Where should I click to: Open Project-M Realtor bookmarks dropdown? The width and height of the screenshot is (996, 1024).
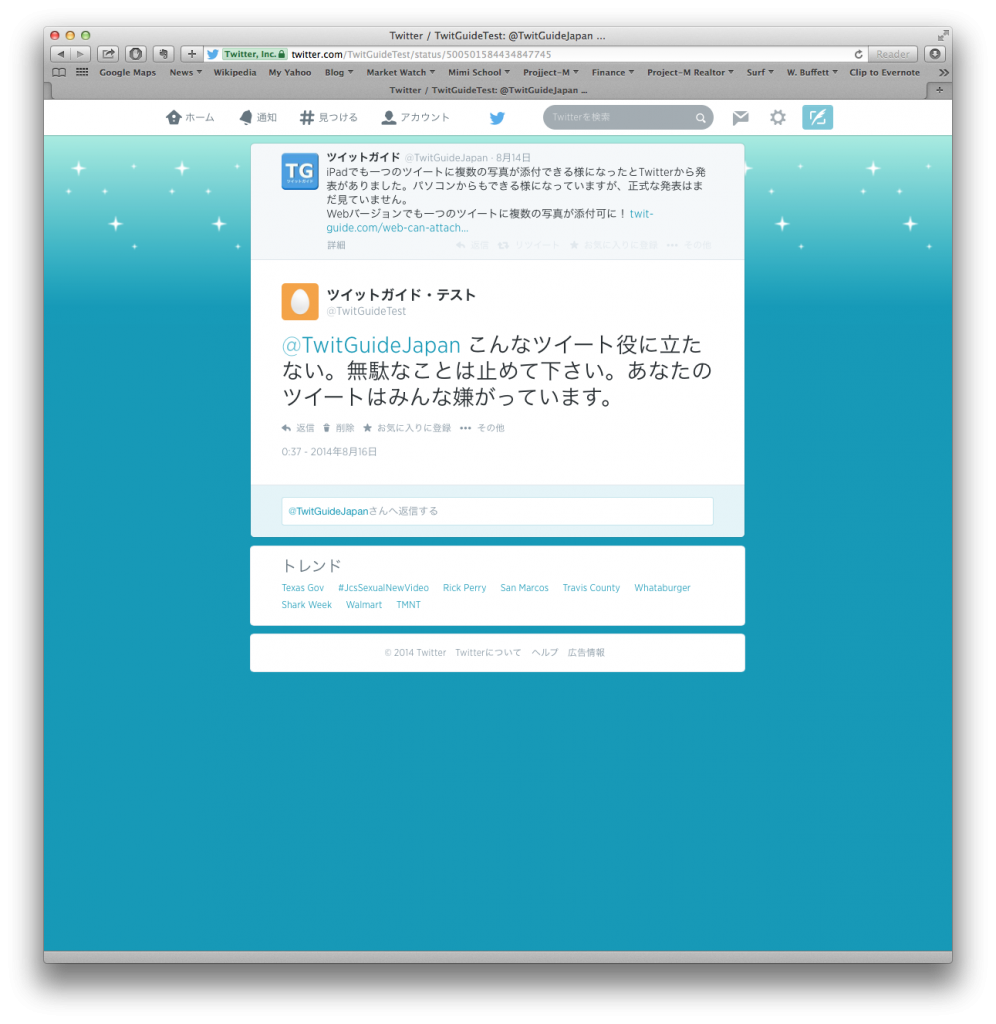coord(690,72)
